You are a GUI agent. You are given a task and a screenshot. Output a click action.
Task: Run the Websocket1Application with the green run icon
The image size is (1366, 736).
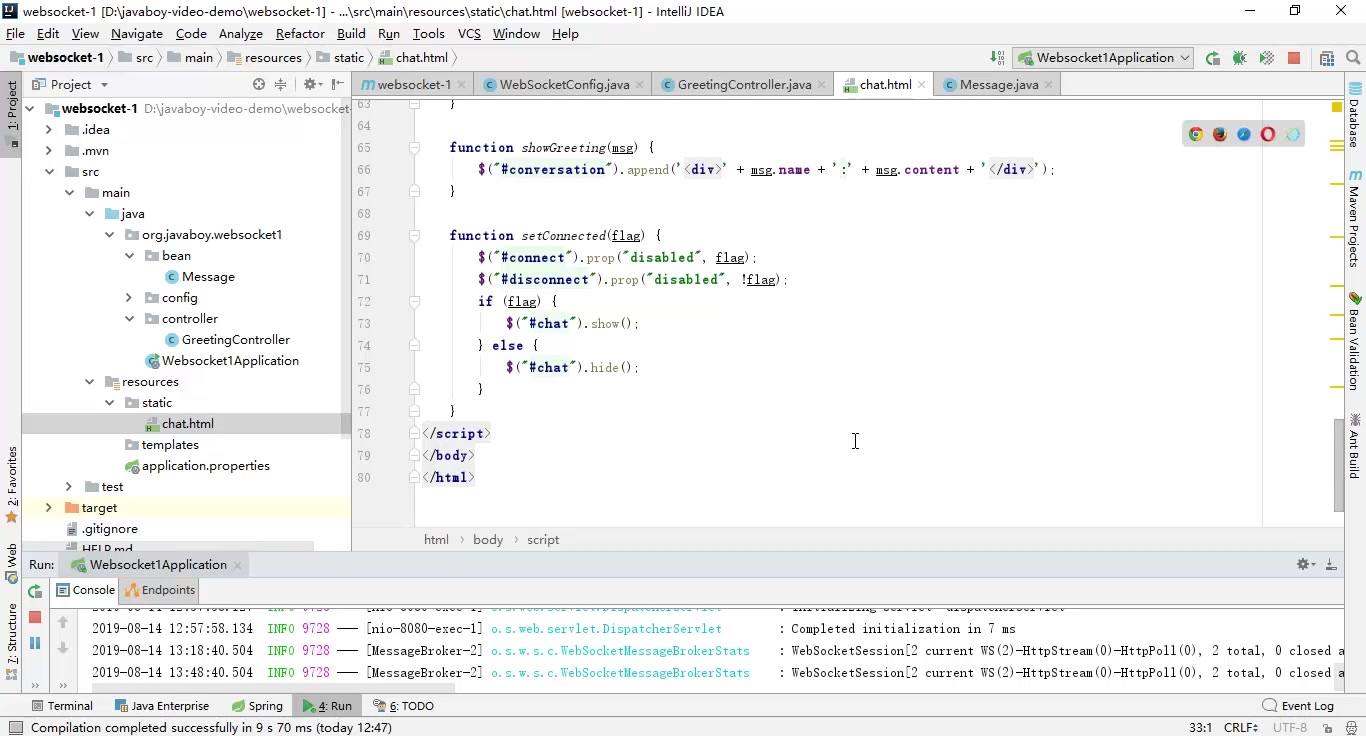[x=1212, y=58]
